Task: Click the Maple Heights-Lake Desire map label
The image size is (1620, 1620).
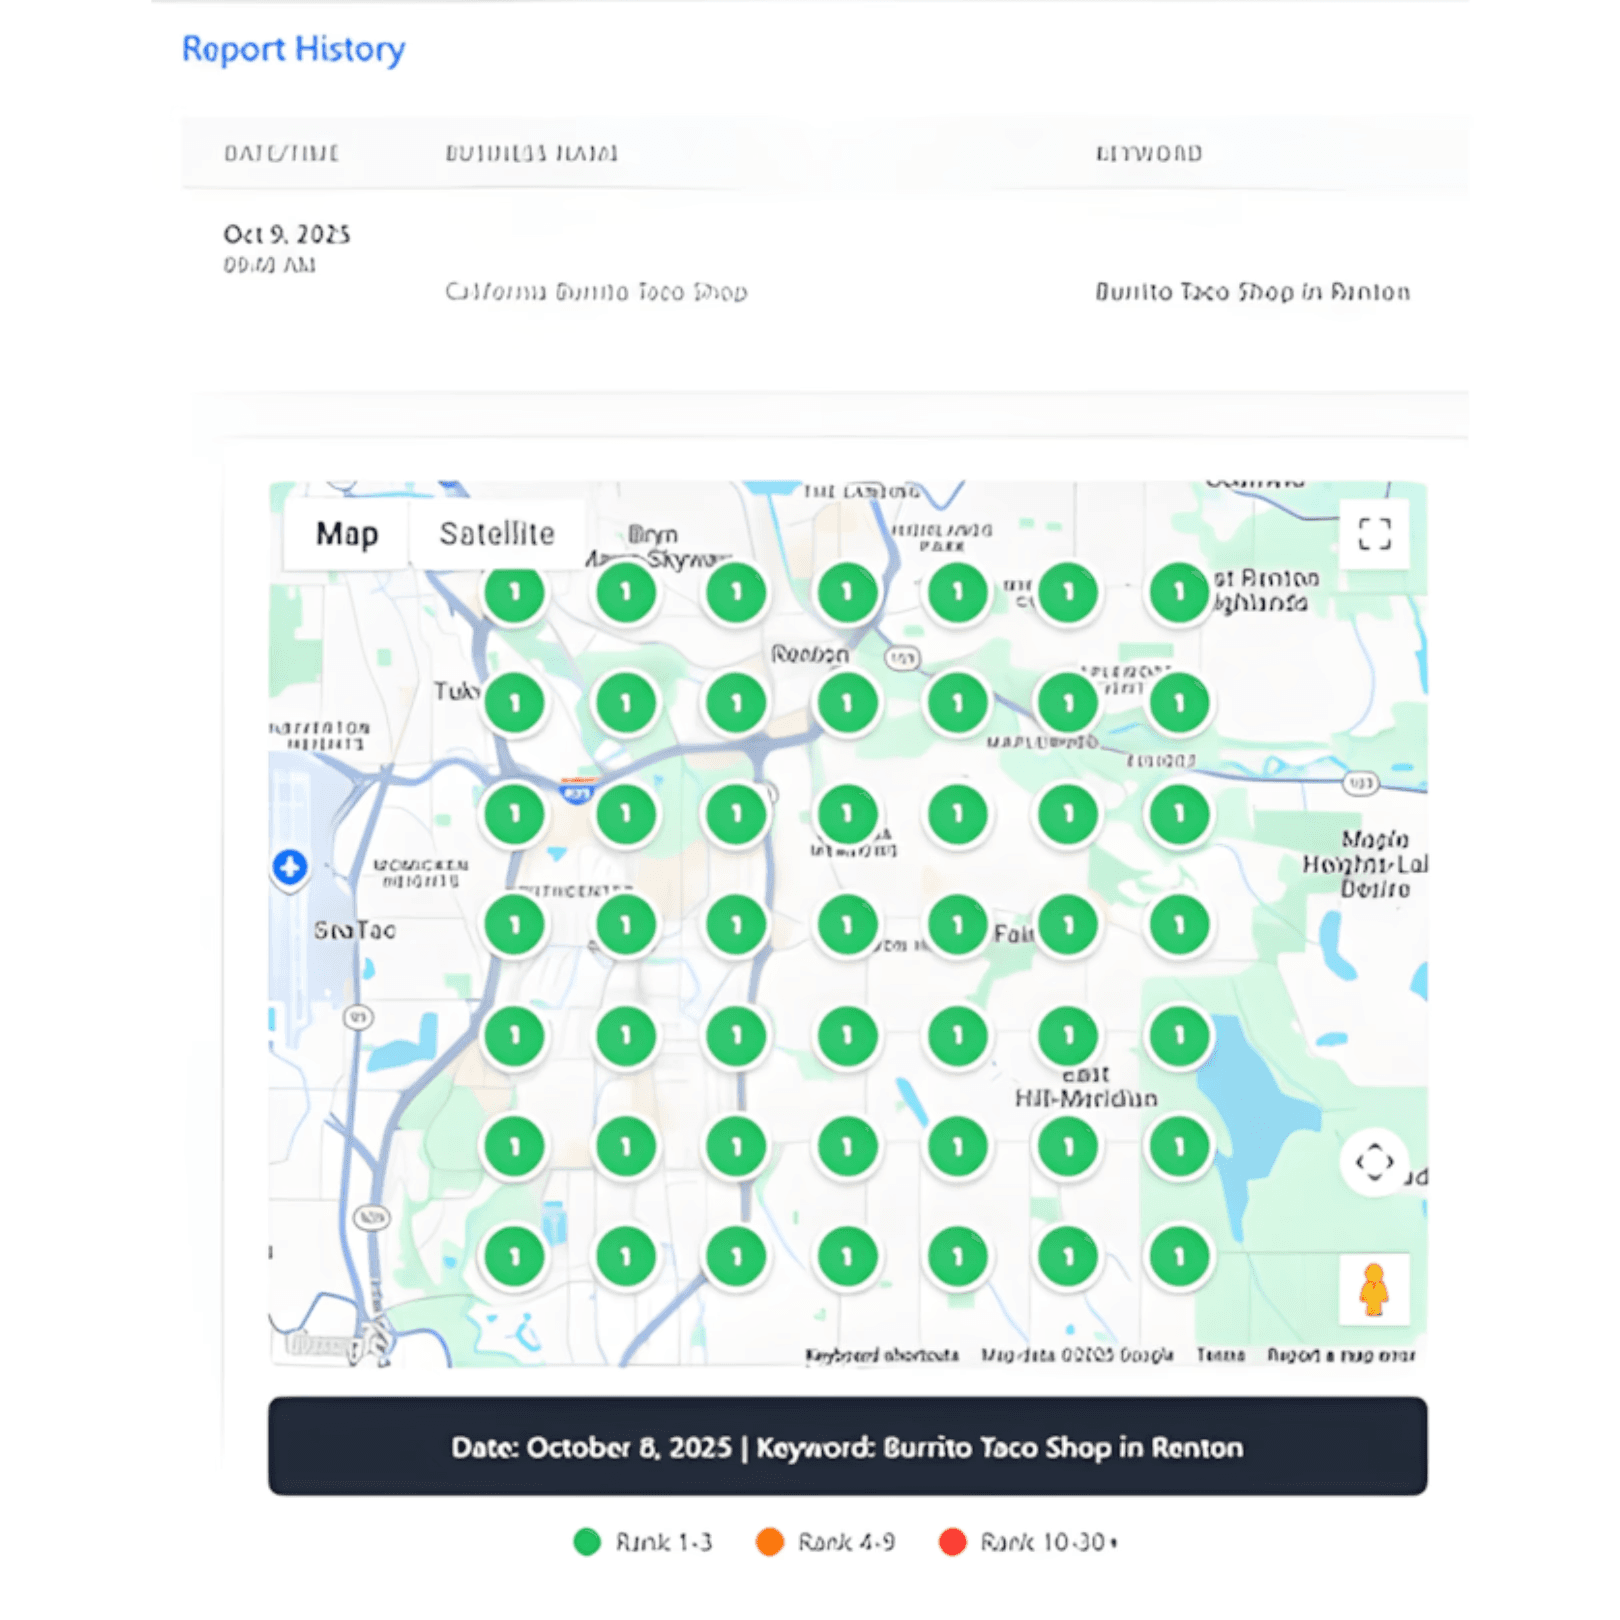Action: point(1365,864)
